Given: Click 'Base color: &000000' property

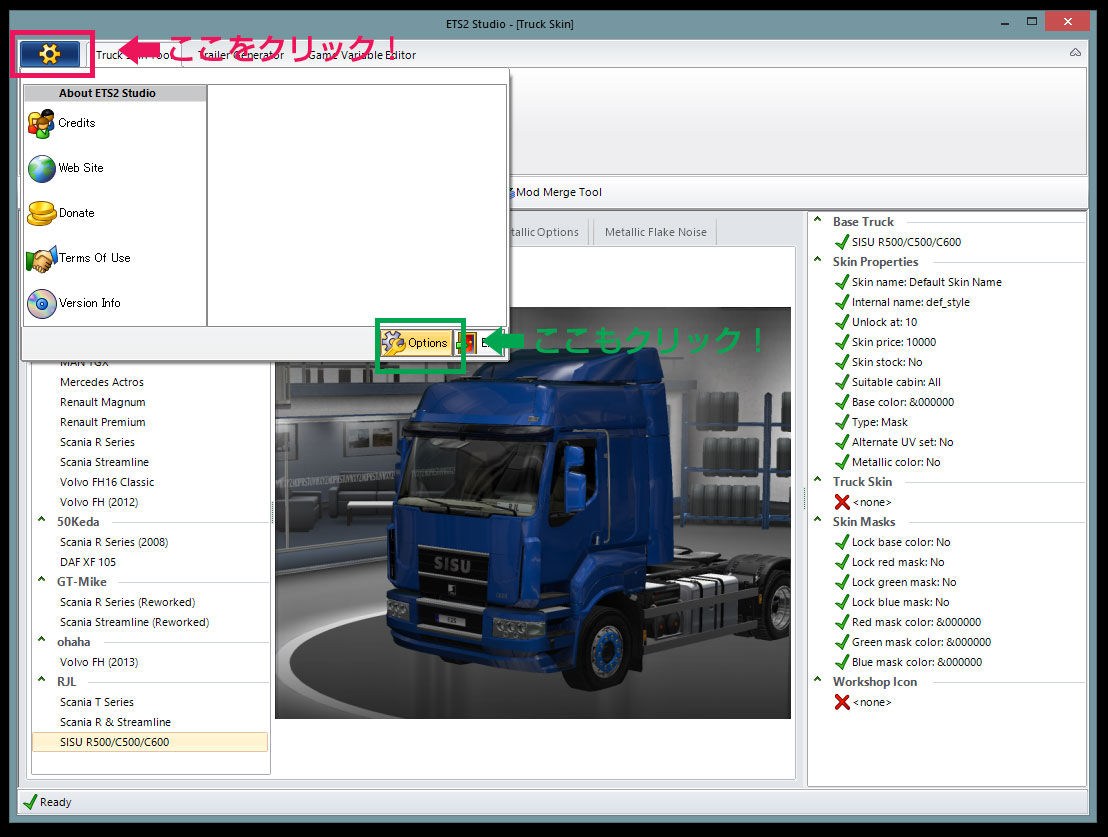Looking at the screenshot, I should click(895, 402).
